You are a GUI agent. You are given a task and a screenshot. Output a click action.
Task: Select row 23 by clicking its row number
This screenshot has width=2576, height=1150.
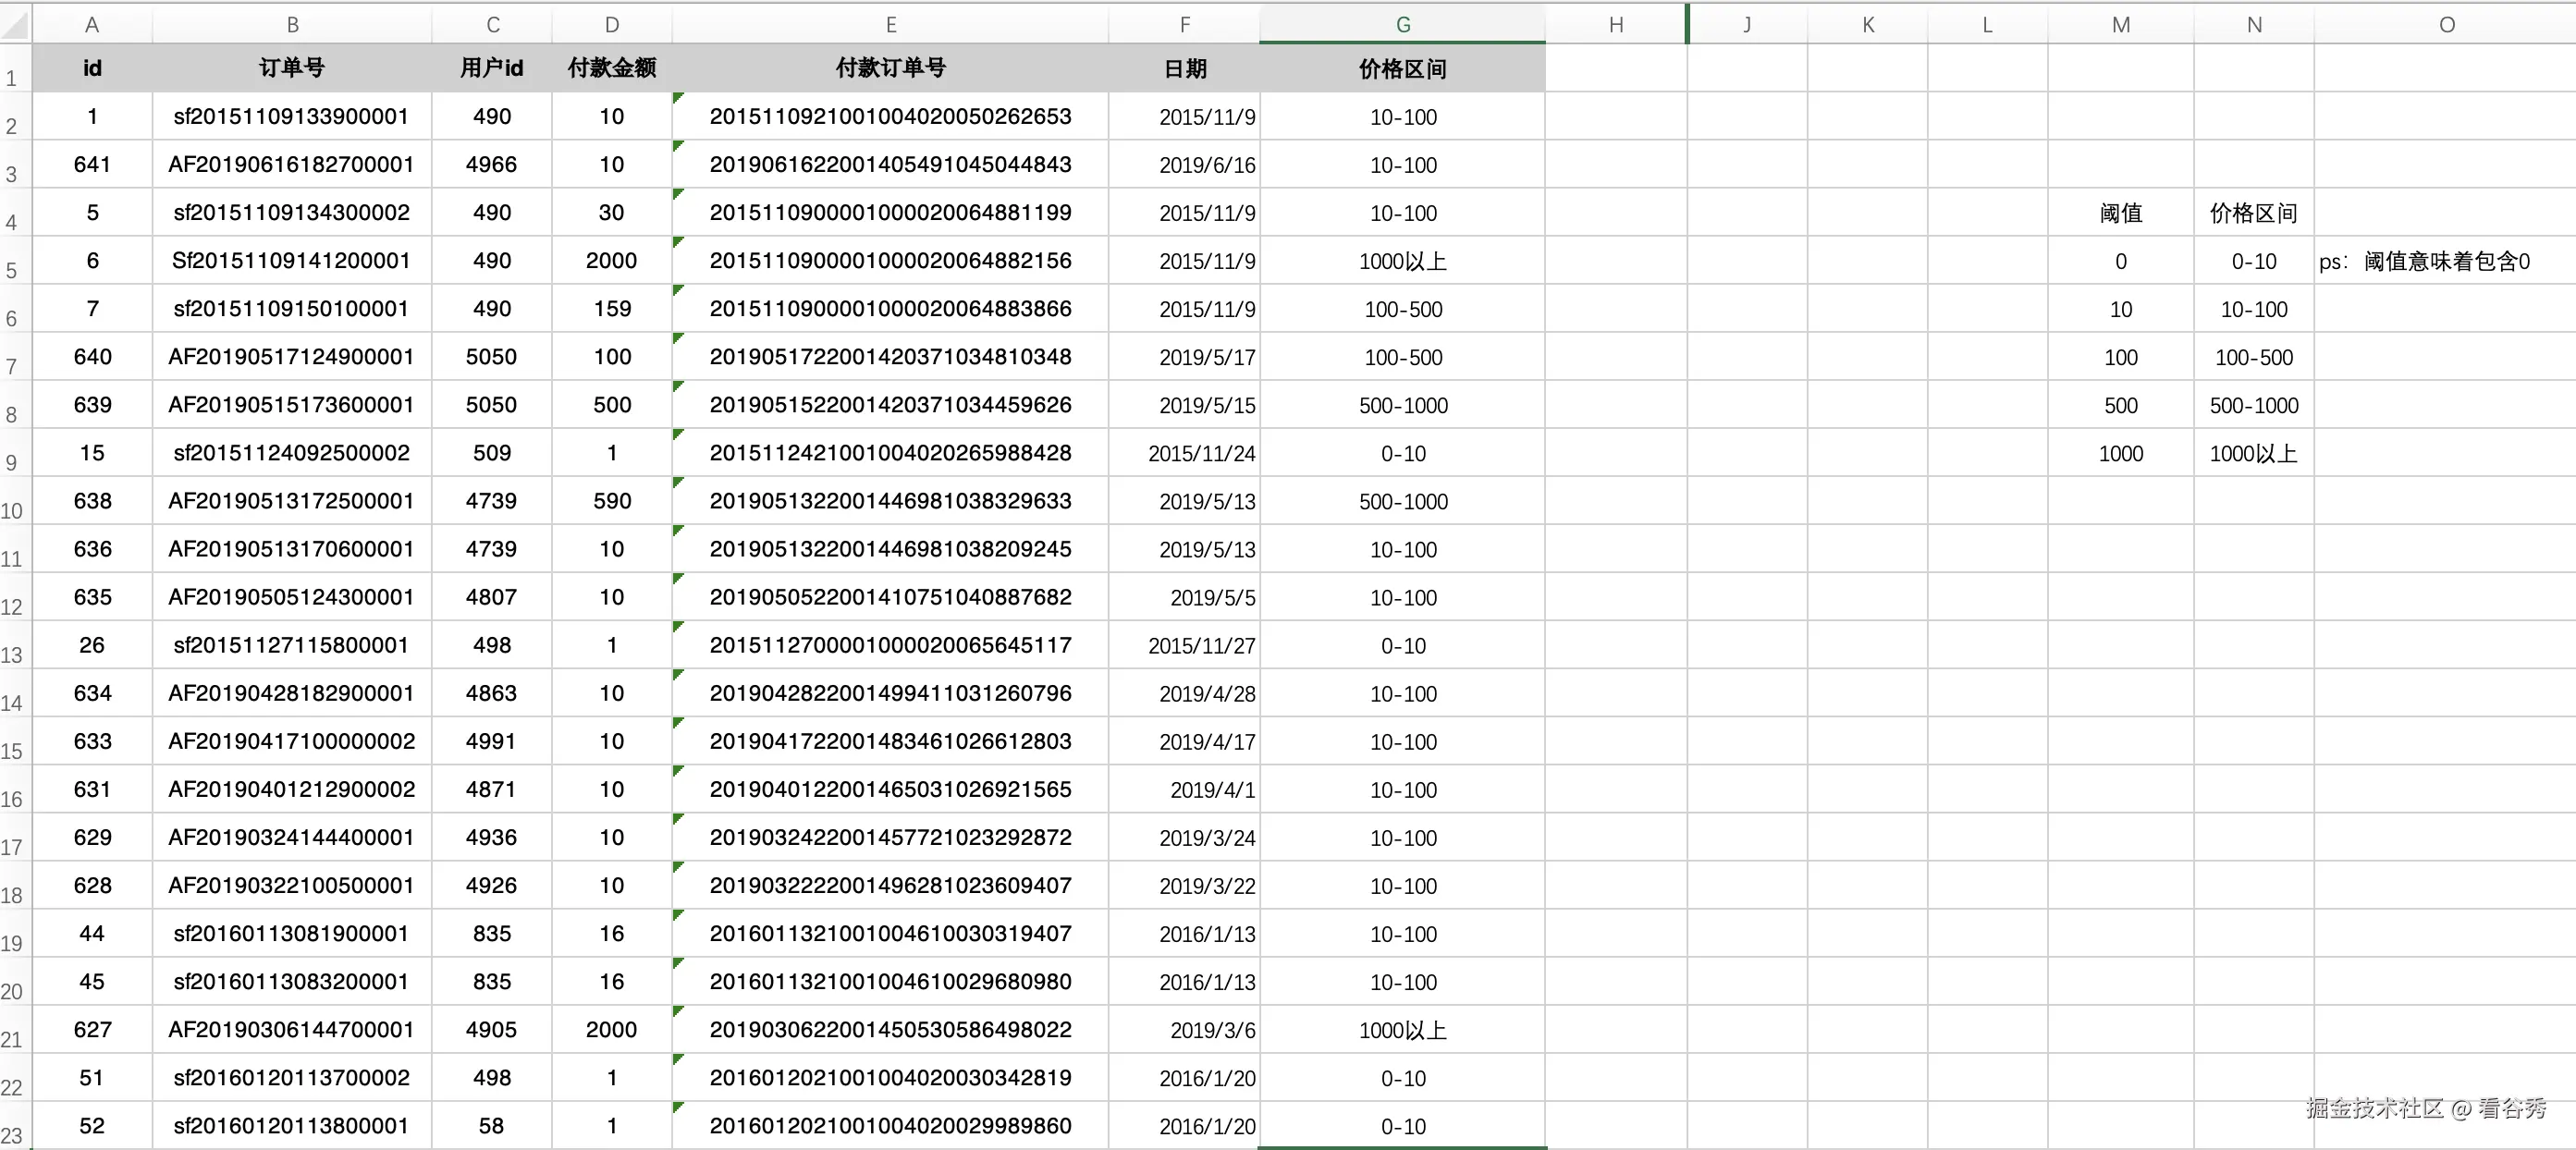[13, 1124]
